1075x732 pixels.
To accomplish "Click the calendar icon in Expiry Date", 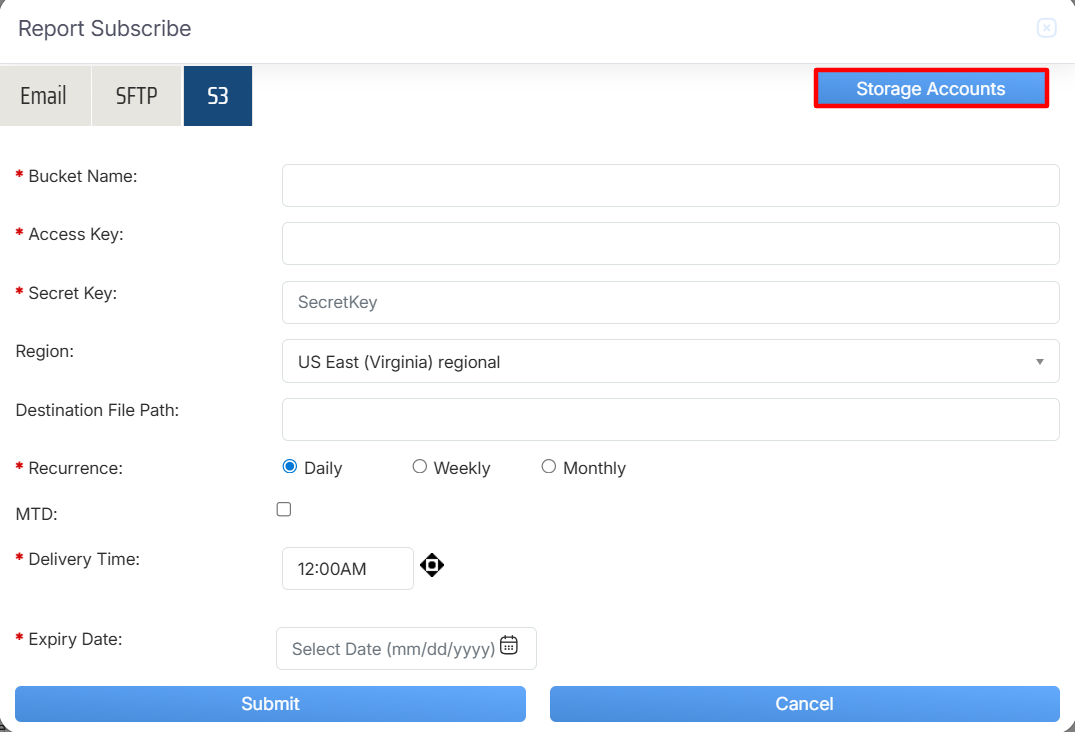I will (x=509, y=645).
